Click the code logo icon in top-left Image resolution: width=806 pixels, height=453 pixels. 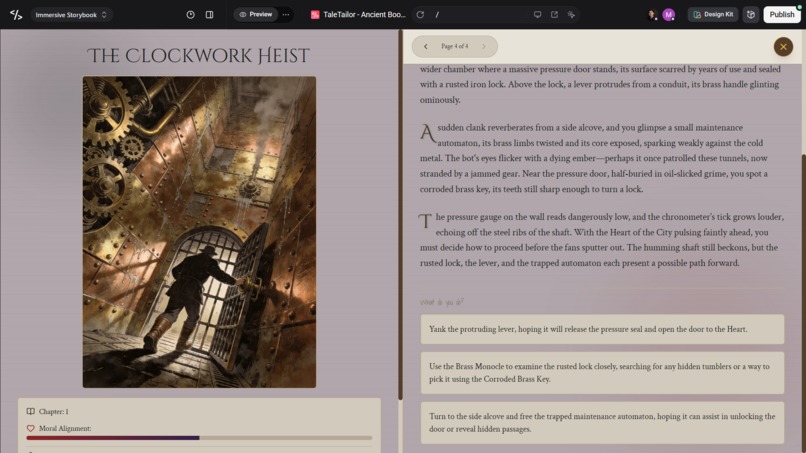pyautogui.click(x=16, y=15)
